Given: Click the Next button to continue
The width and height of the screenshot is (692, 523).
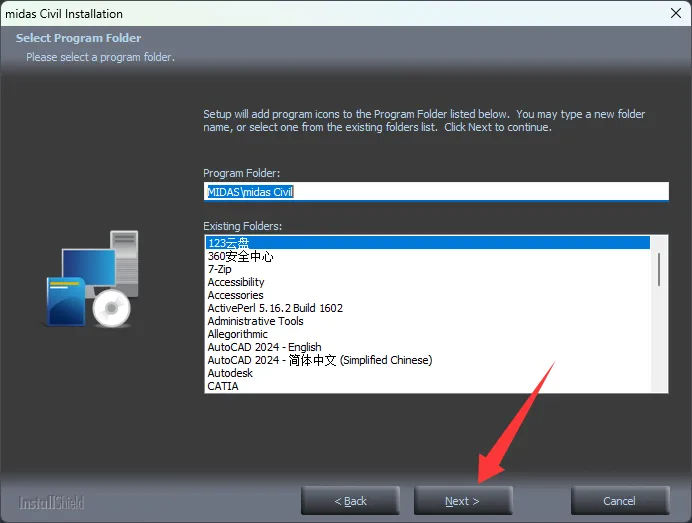Looking at the screenshot, I should click(463, 500).
